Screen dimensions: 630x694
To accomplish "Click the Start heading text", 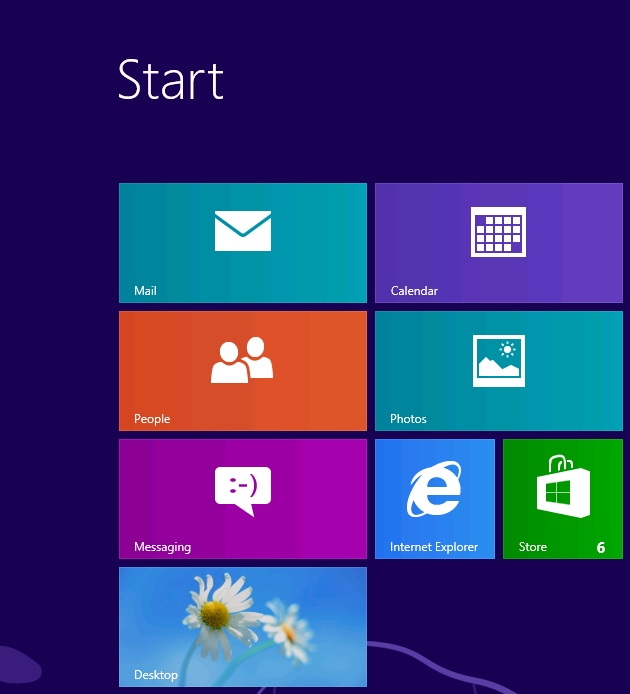I will pyautogui.click(x=171, y=81).
